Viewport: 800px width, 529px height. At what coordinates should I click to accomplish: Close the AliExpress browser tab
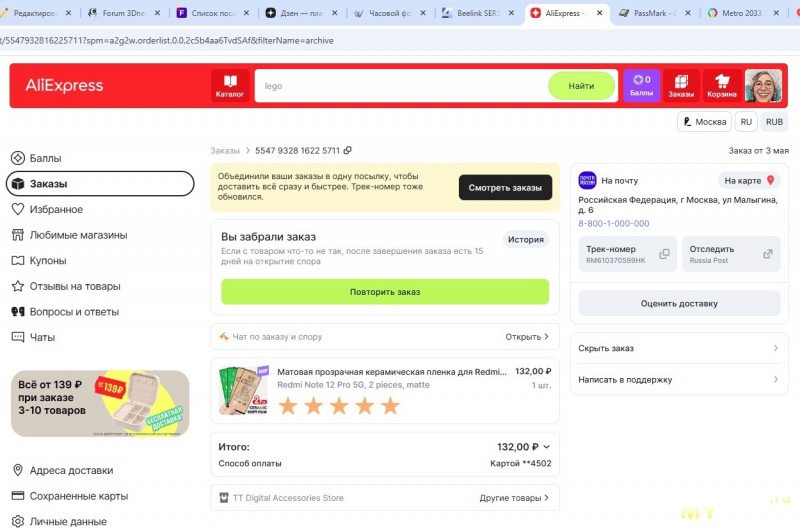599,13
